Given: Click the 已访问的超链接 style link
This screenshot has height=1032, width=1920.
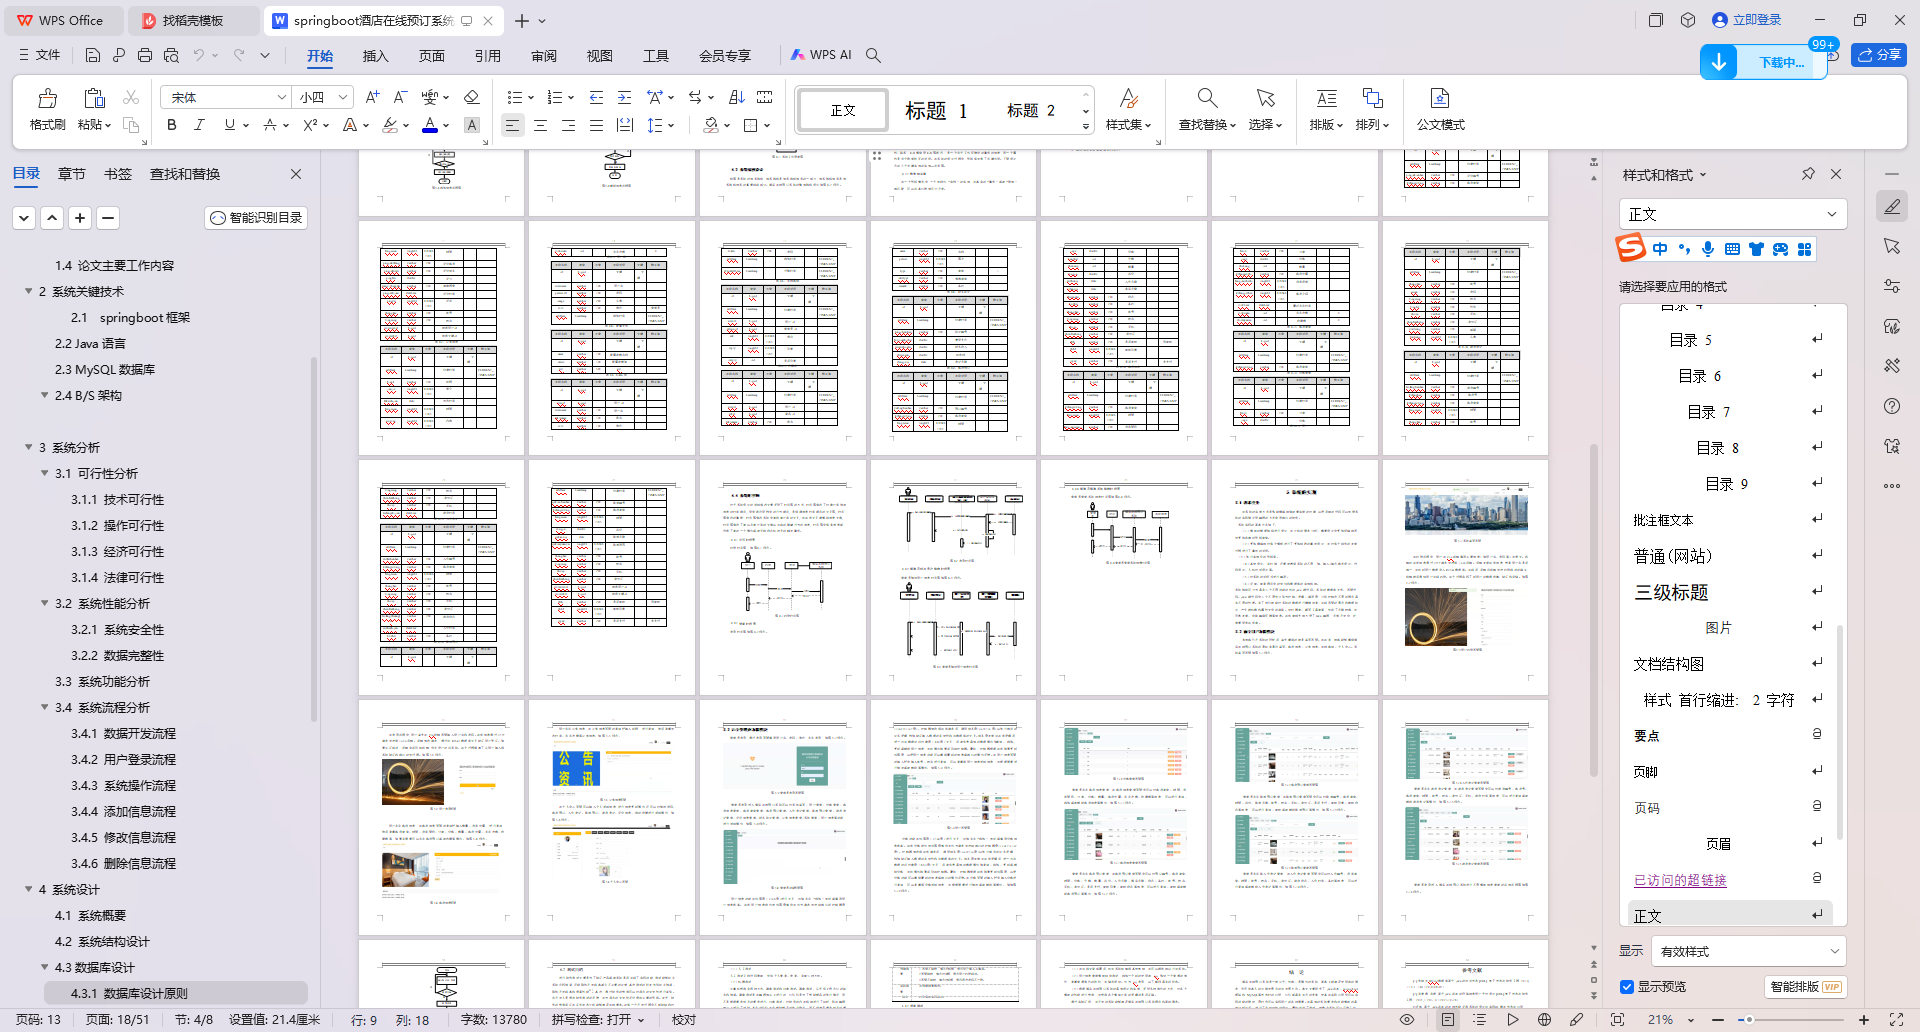Looking at the screenshot, I should (x=1680, y=880).
